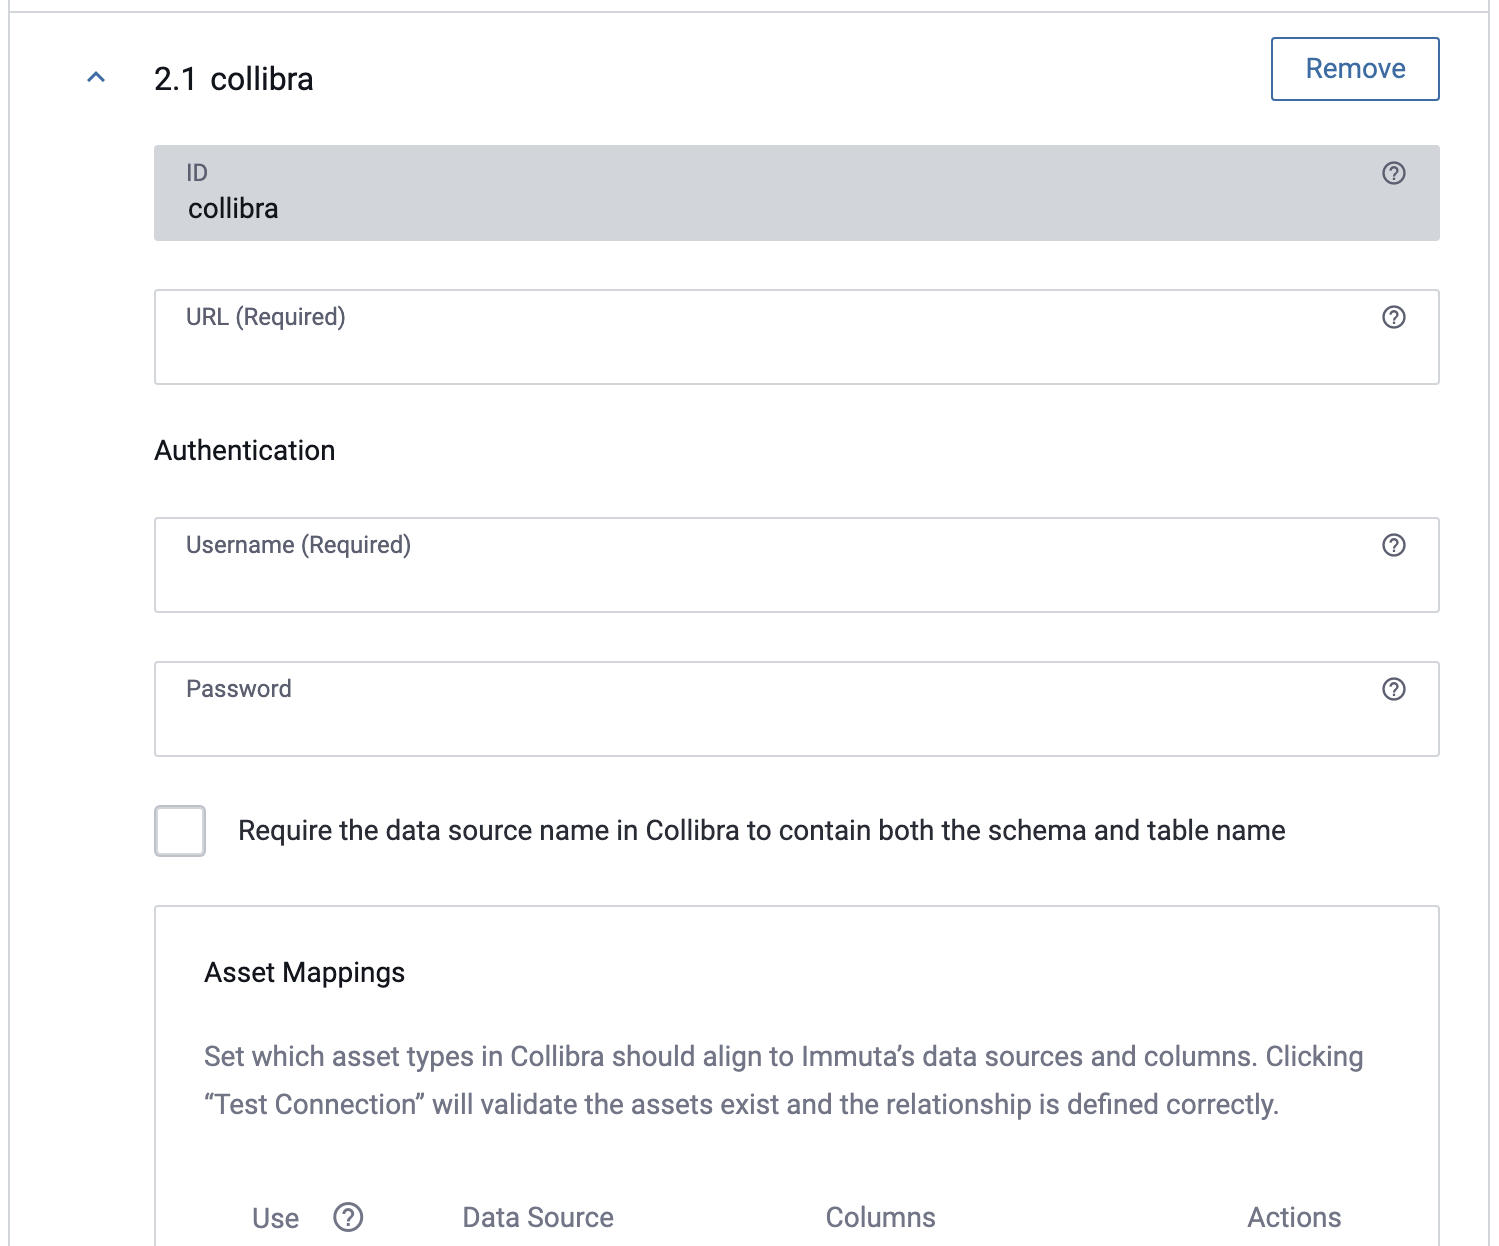Screen dimensions: 1499x1246
Task: Click the Require the data source name label text
Action: coord(761,831)
